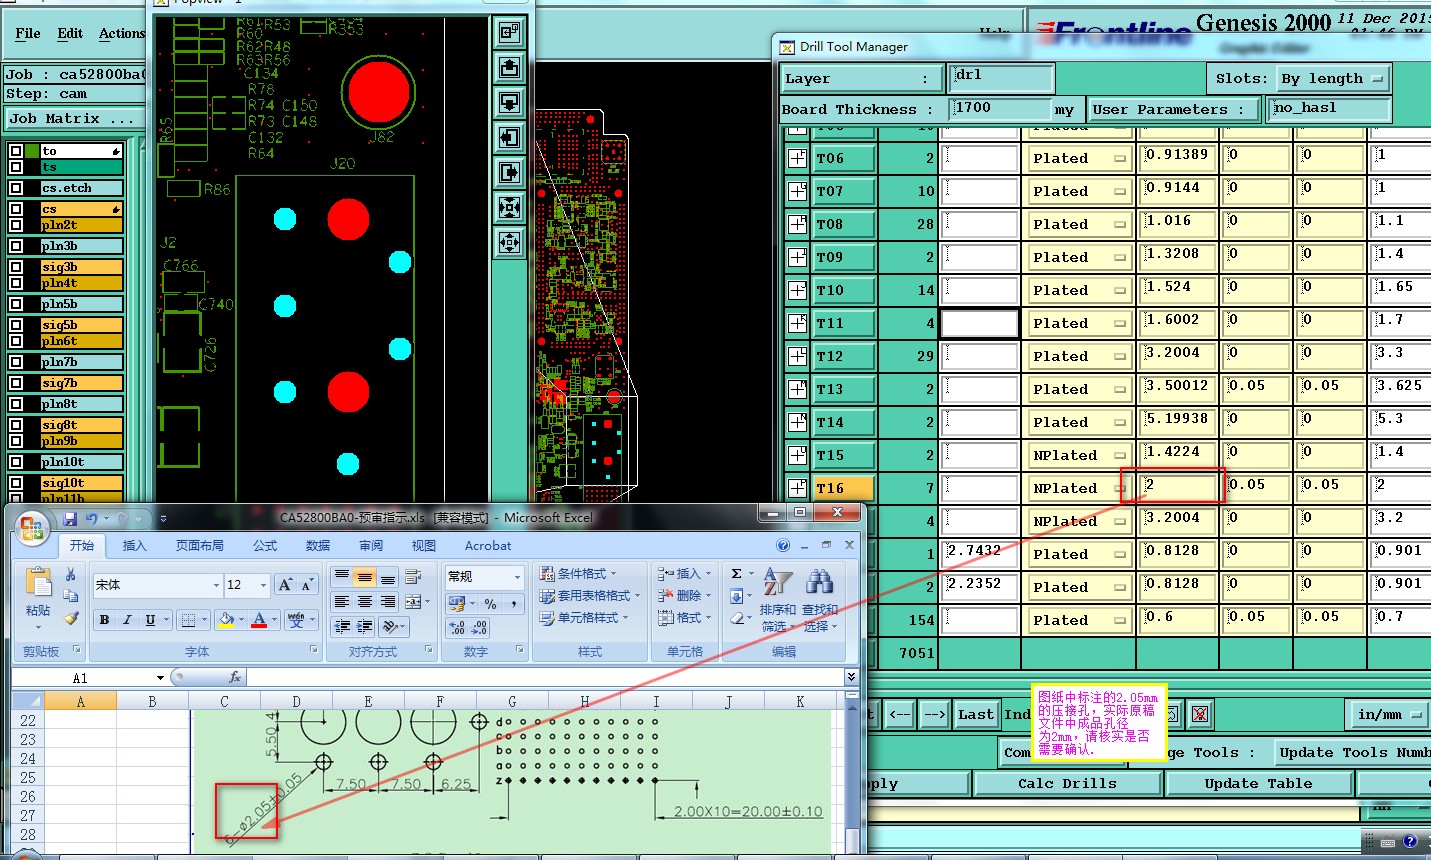Open the File menu in Genesis
Image resolution: width=1431 pixels, height=860 pixels.
28,33
